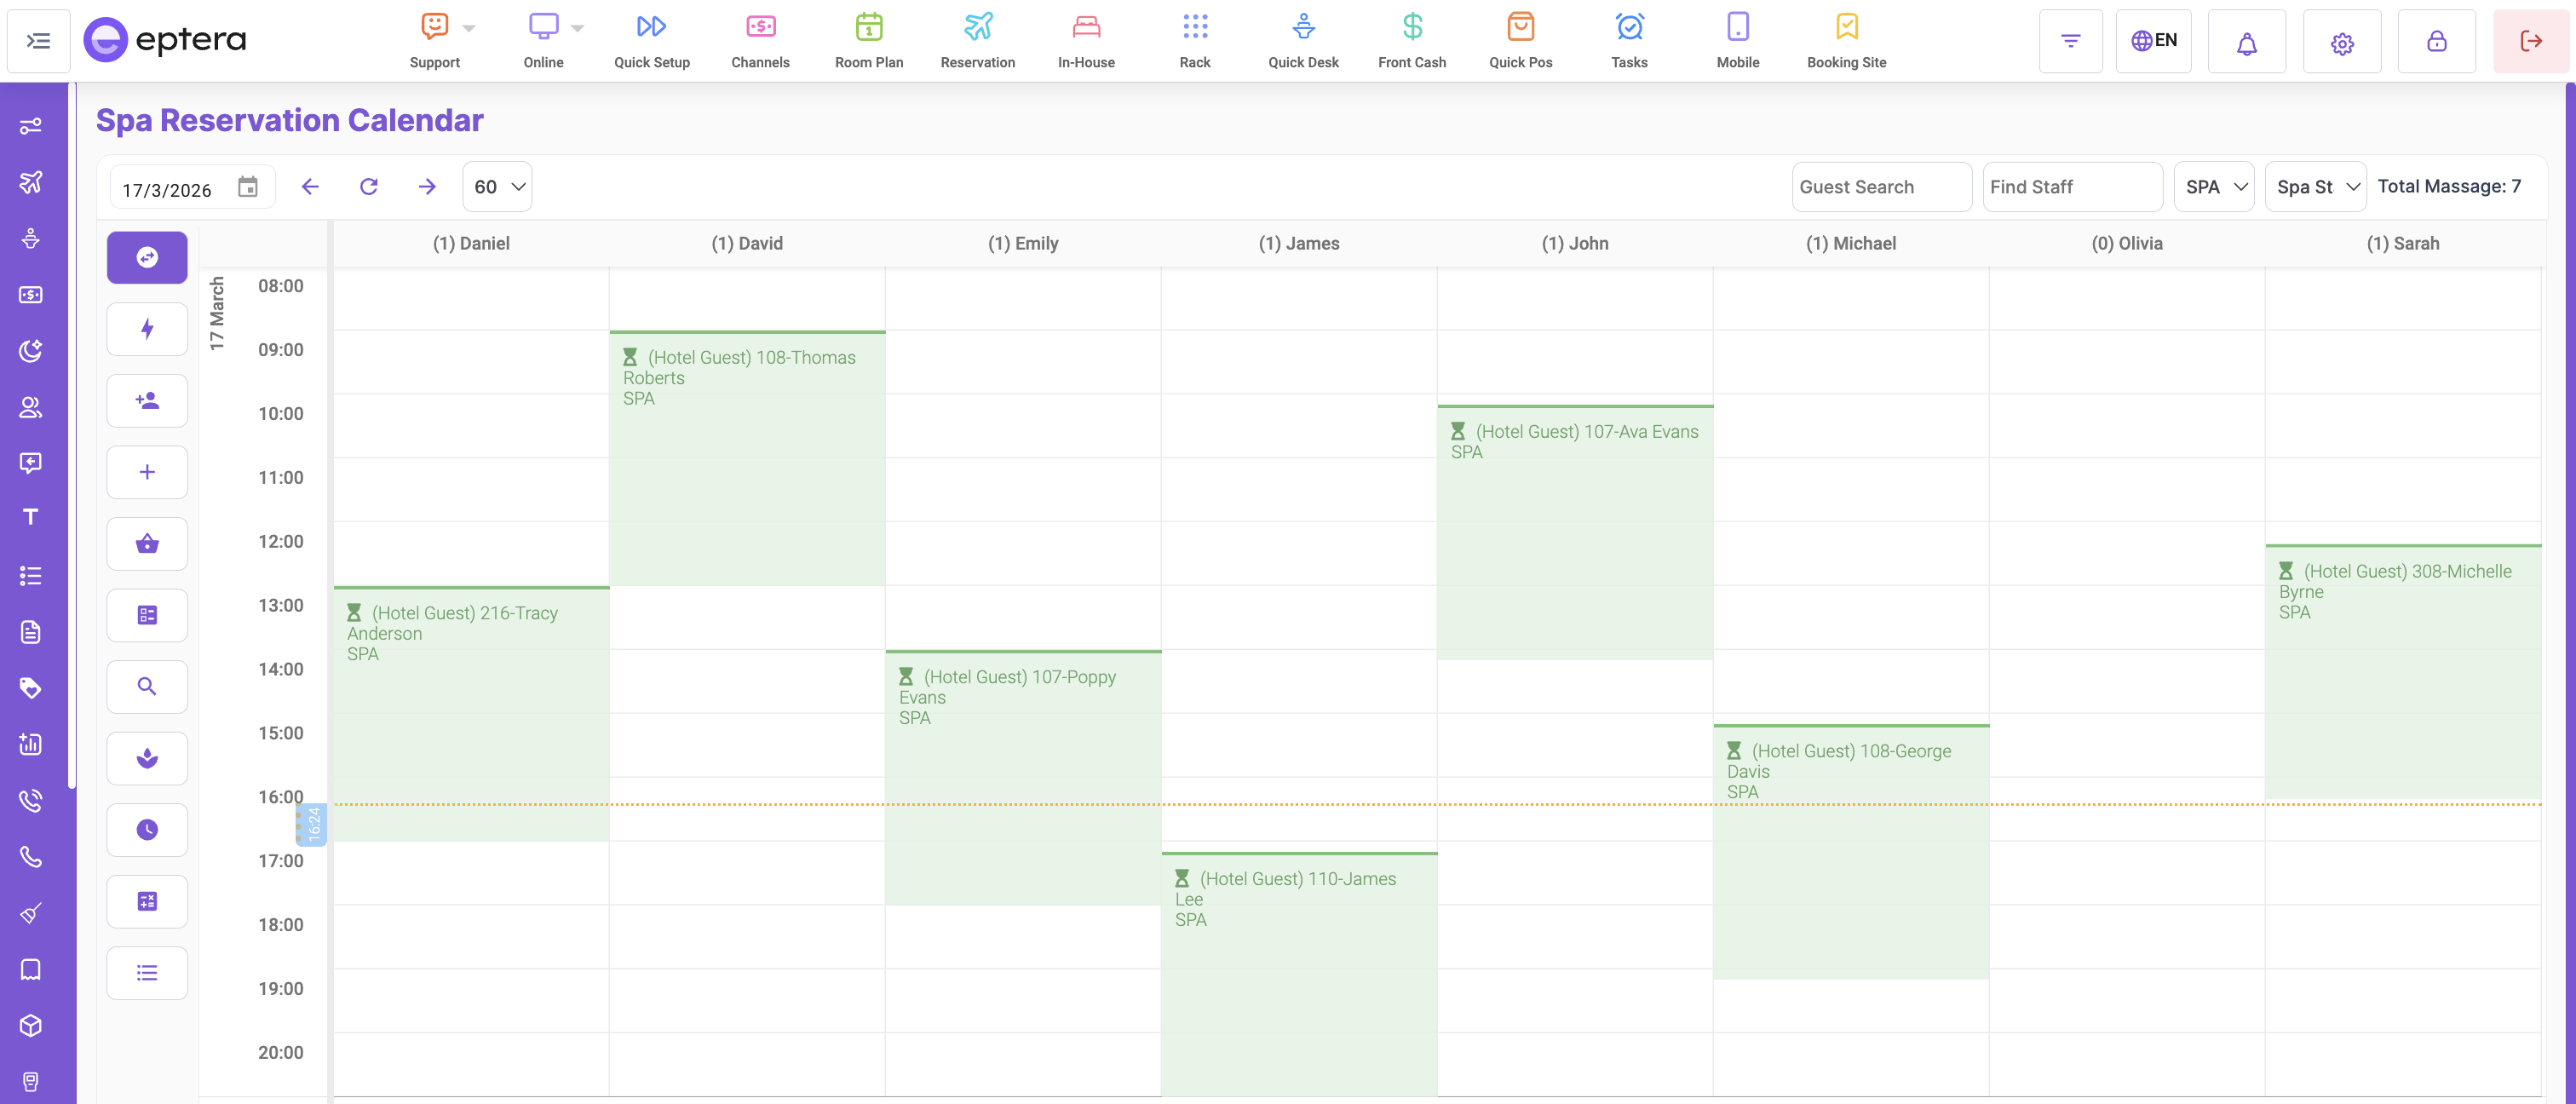
Task: Click the shopping basket icon button
Action: [x=147, y=544]
